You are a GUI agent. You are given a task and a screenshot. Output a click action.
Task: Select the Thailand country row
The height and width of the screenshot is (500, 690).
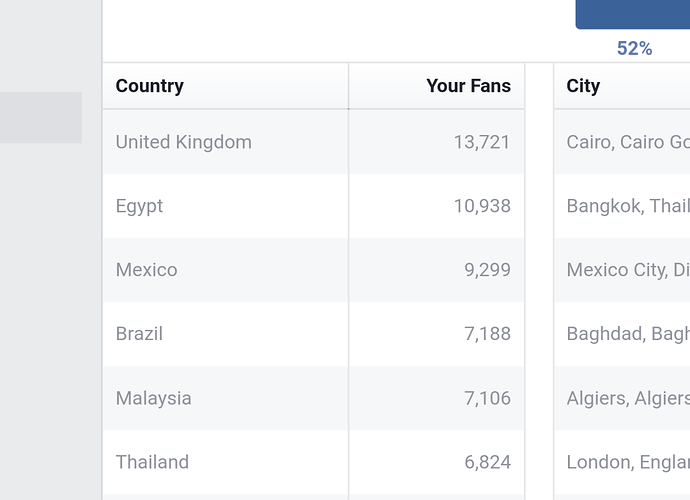(x=313, y=462)
